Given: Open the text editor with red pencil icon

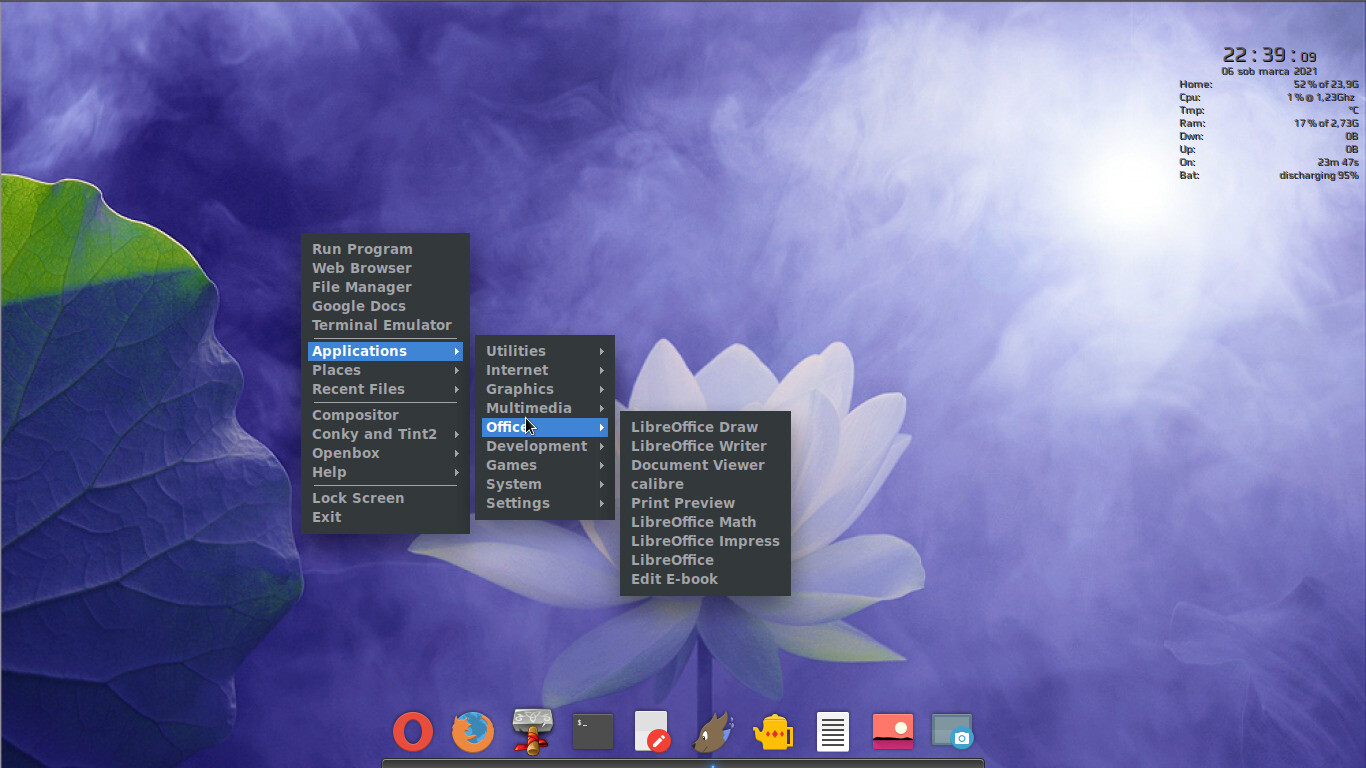Looking at the screenshot, I should point(652,732).
